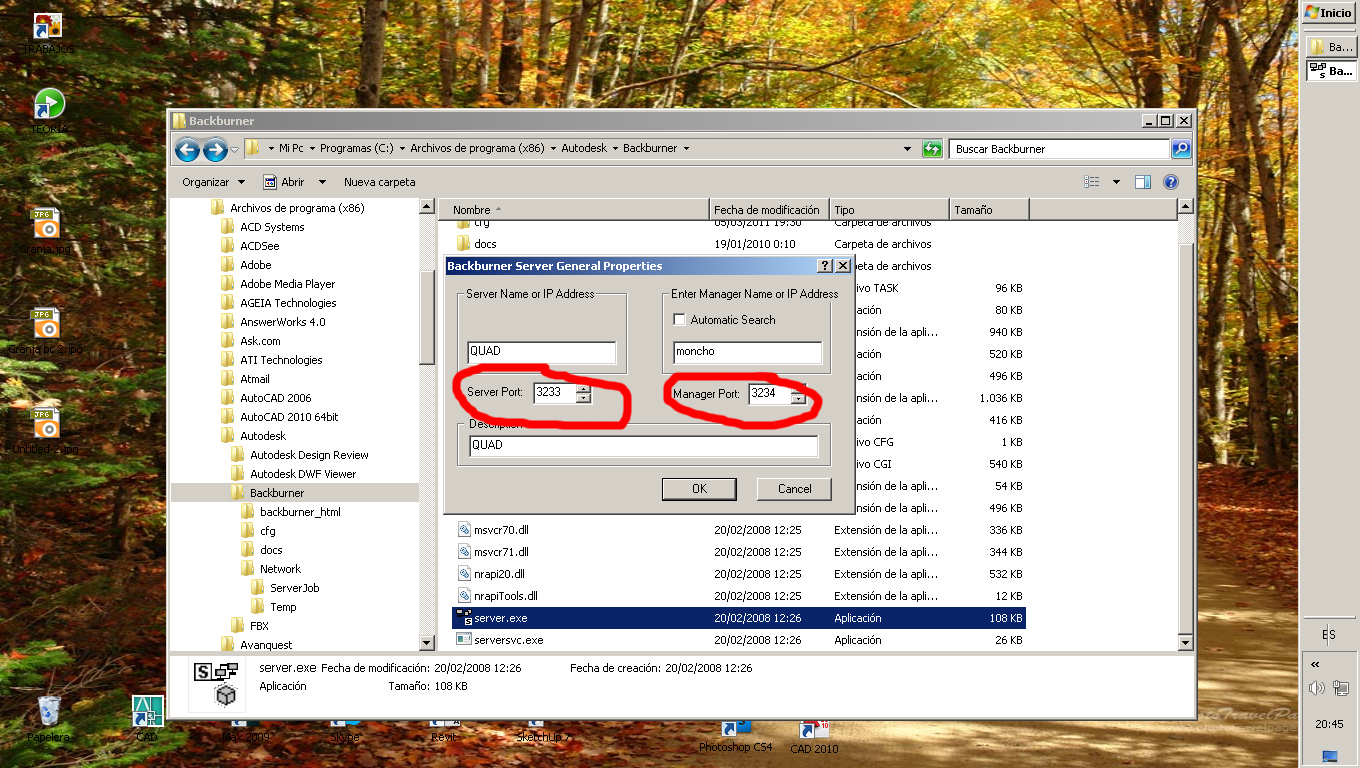The width and height of the screenshot is (1360, 768).
Task: Show hidden tray icons with the chevron
Action: pyautogui.click(x=1315, y=664)
